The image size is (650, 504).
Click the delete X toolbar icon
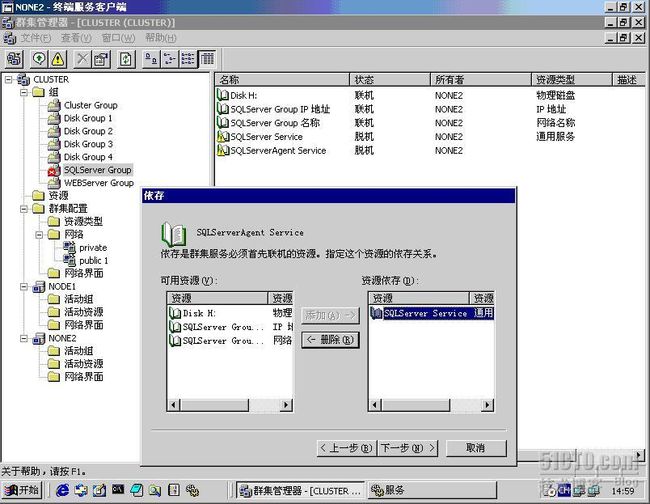(x=83, y=59)
